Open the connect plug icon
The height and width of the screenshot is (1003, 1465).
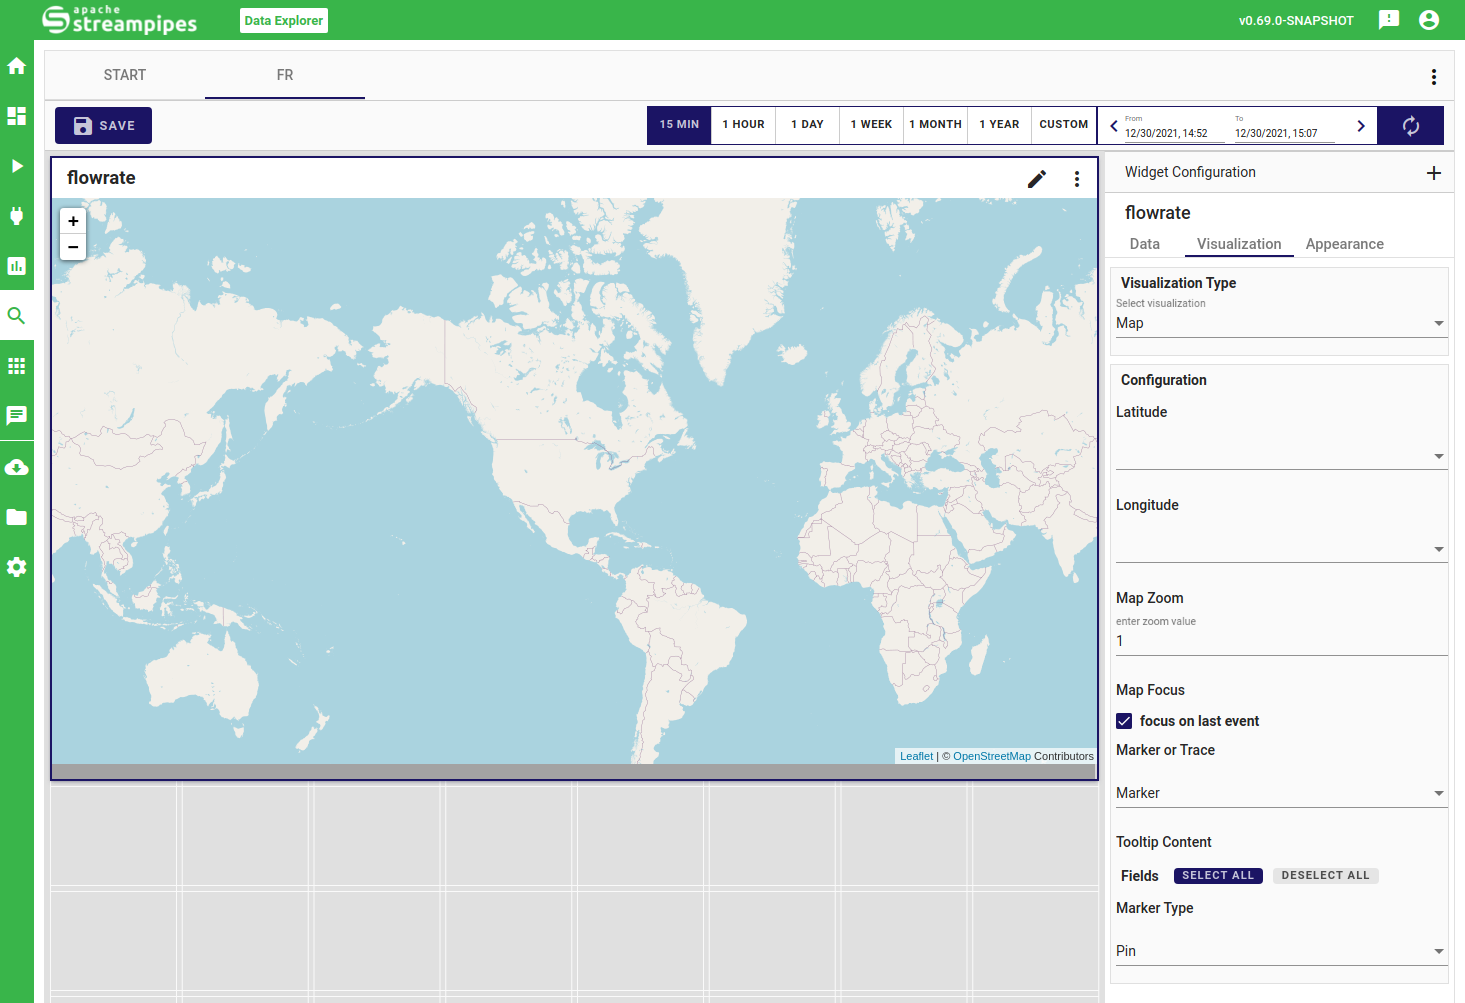coord(16,216)
